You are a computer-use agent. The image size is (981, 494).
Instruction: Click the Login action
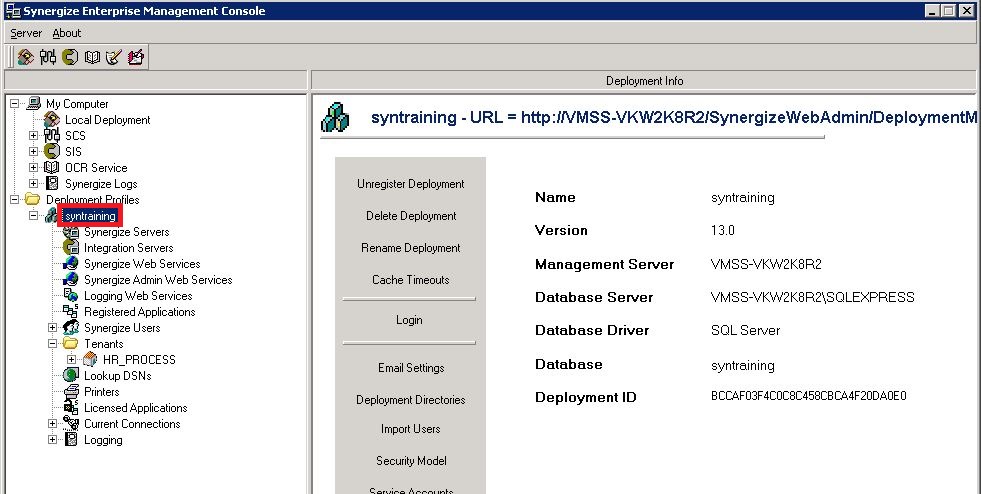409,320
